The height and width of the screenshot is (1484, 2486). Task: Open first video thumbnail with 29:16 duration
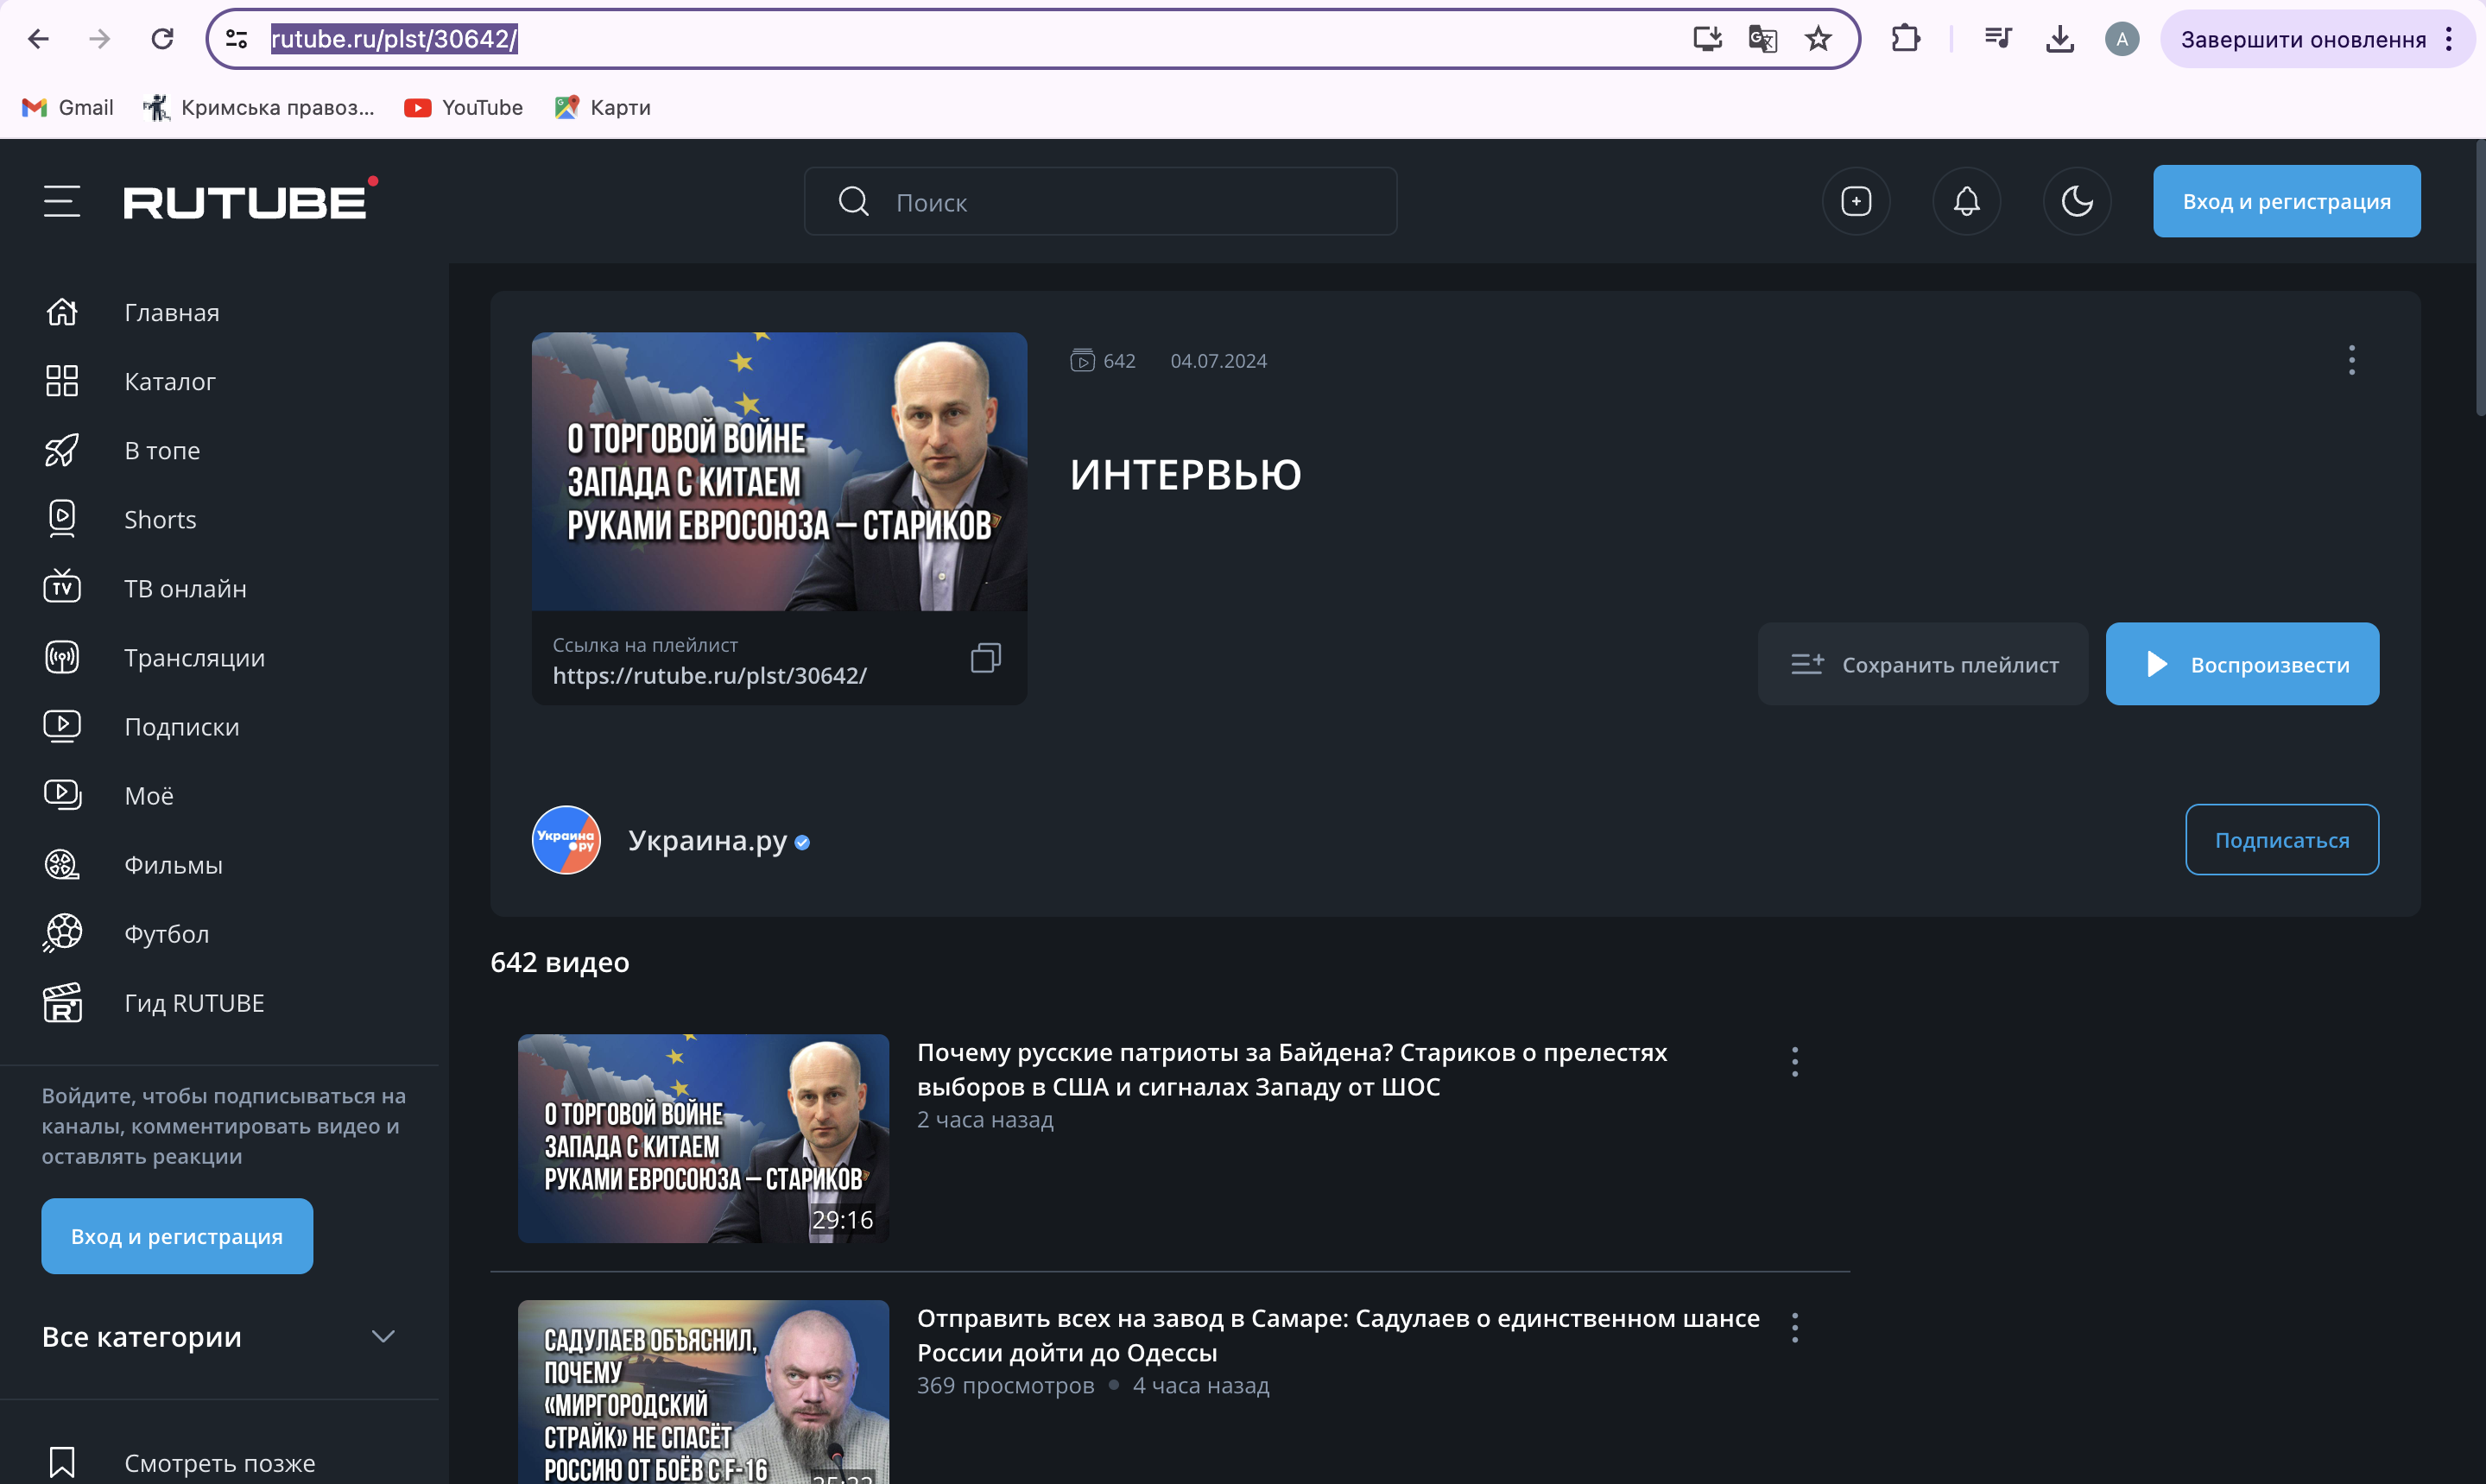703,1138
